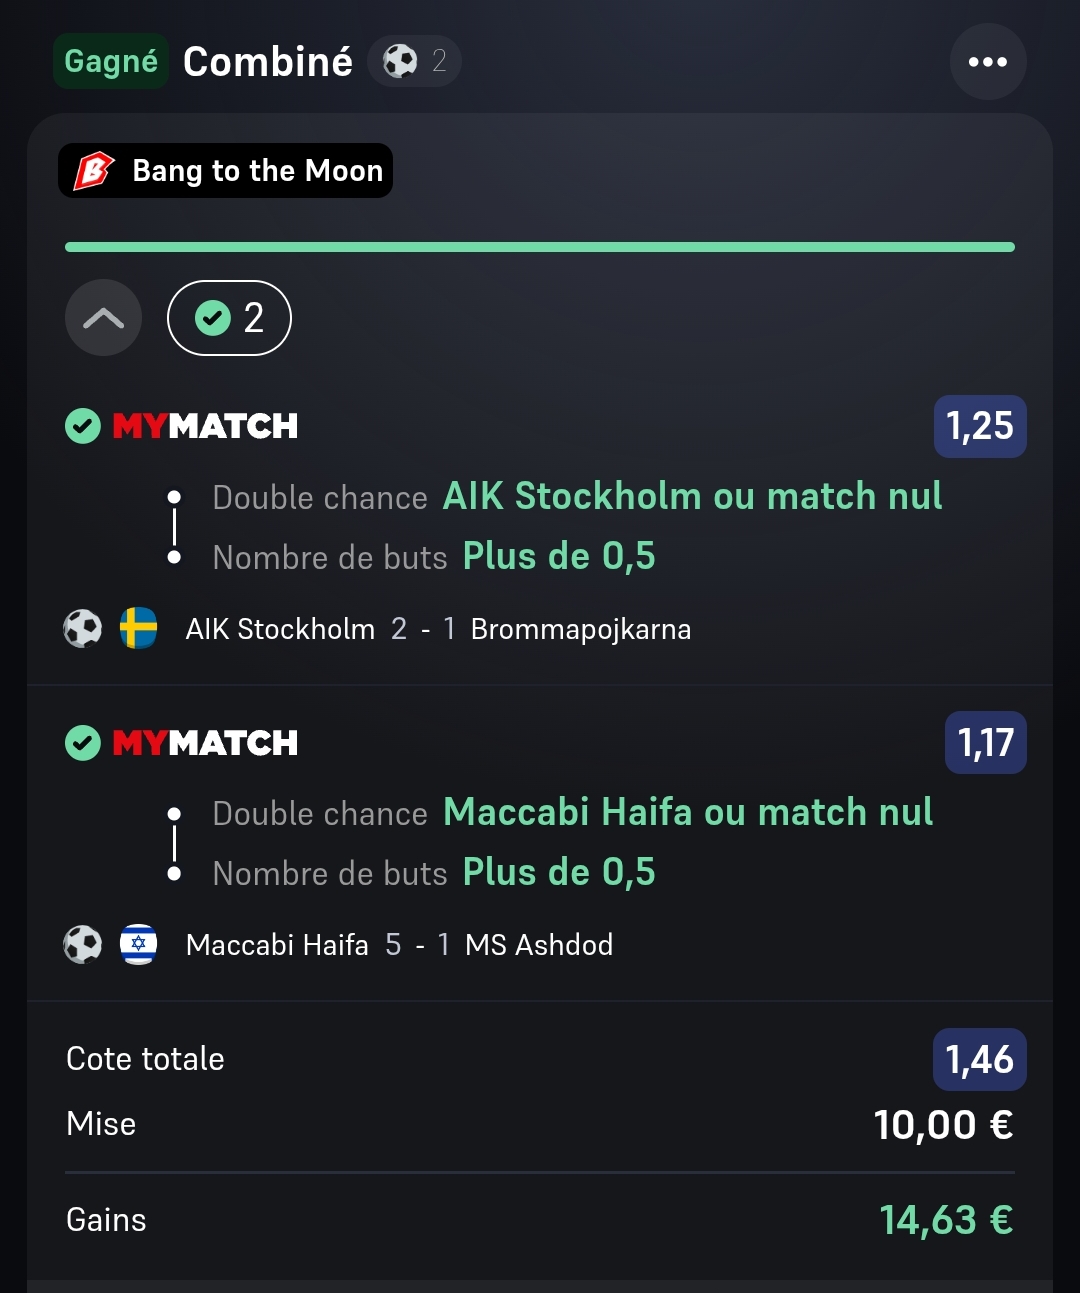Click soccer ball icon next to AIK Stockholm

(x=83, y=629)
